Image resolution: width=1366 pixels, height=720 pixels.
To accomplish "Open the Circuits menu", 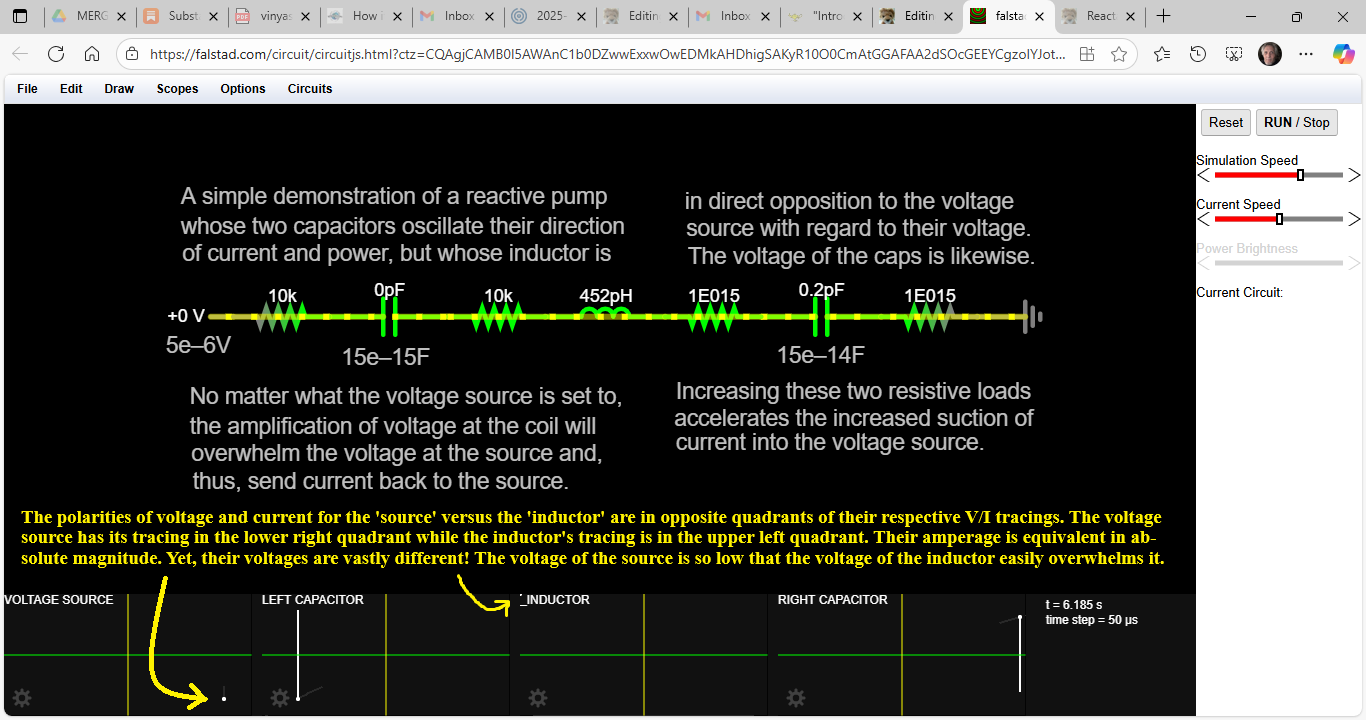I will [x=310, y=89].
